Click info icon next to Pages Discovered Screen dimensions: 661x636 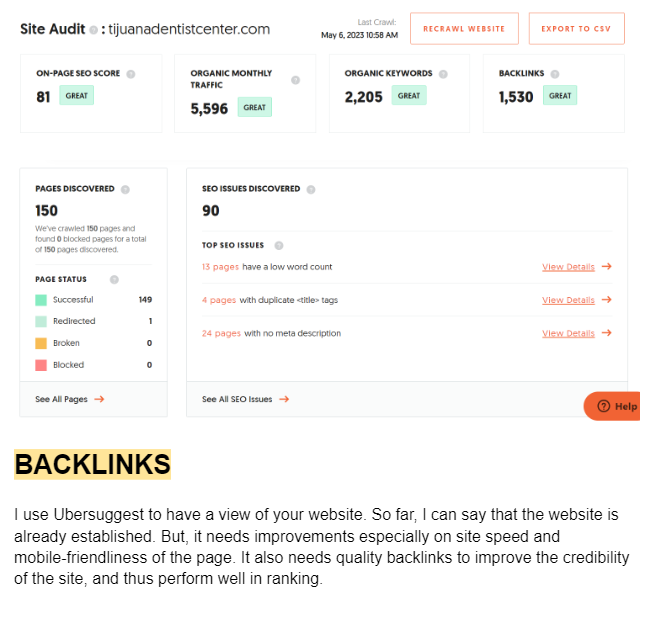coord(125,189)
